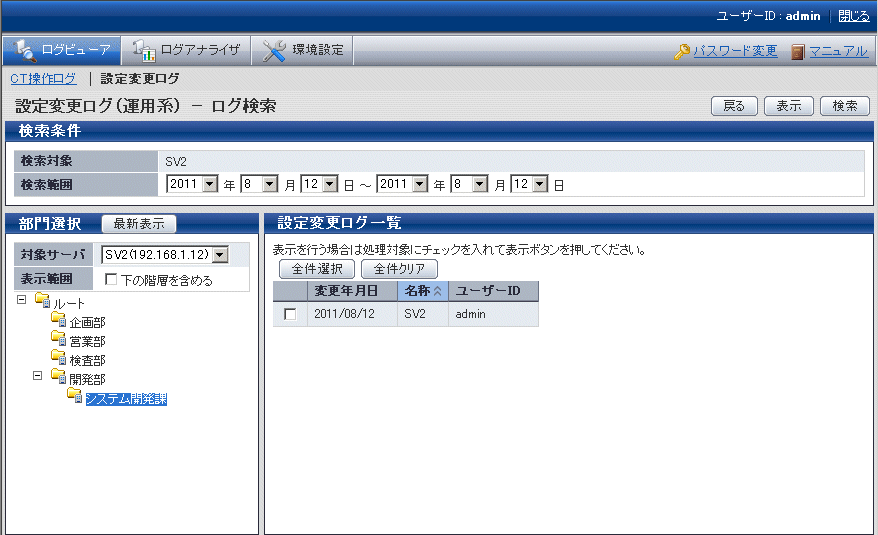Screen dimensions: 878x535
Task: Click the 名称 sort arrow icon
Action: click(438, 291)
